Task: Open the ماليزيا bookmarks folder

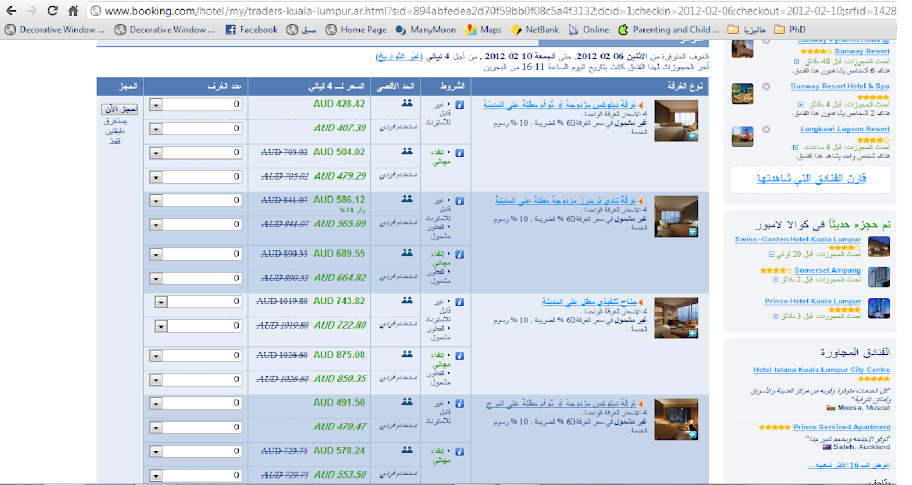Action: [x=746, y=29]
